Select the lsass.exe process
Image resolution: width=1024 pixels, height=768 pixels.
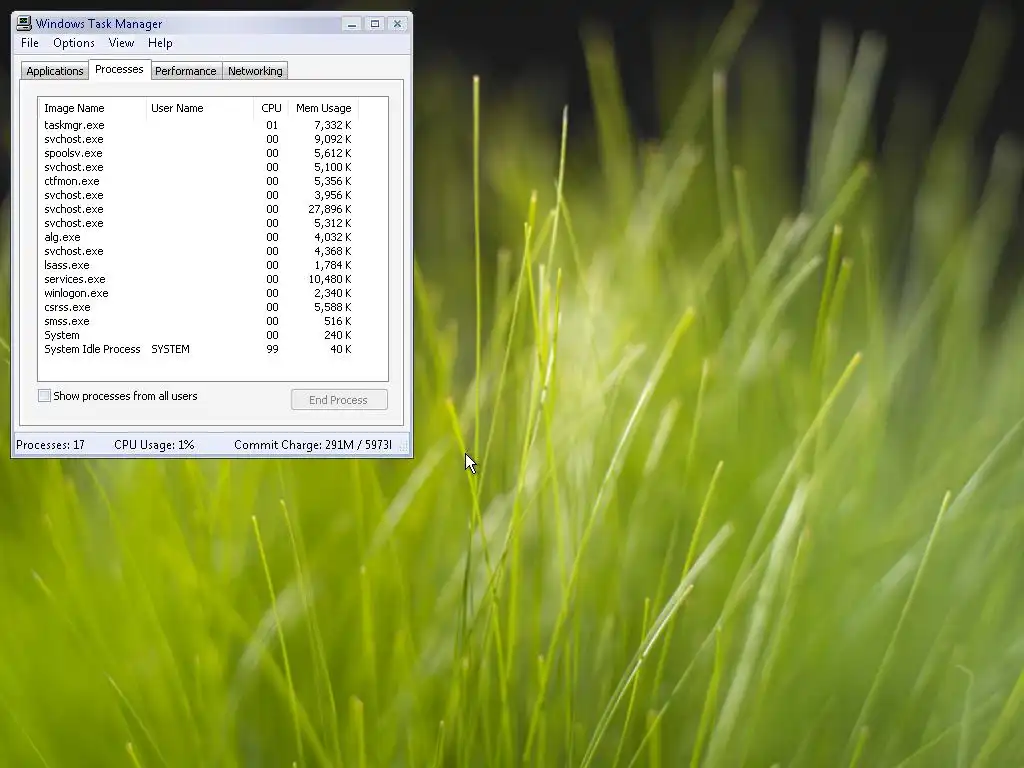(198, 265)
